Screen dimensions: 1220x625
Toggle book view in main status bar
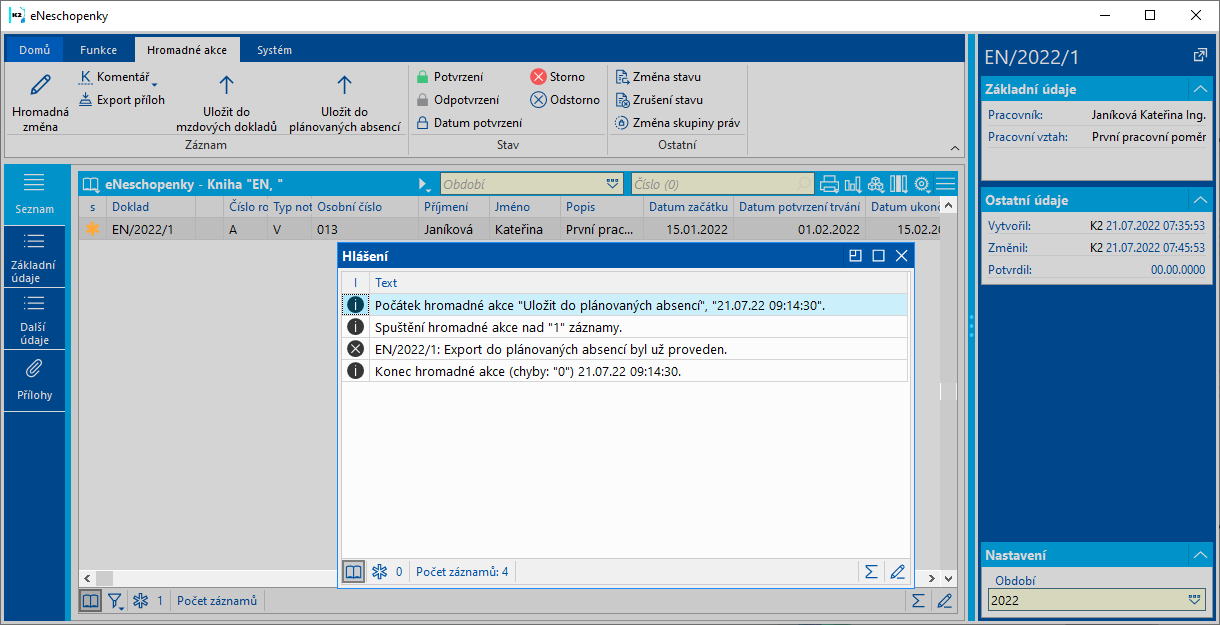[90, 601]
